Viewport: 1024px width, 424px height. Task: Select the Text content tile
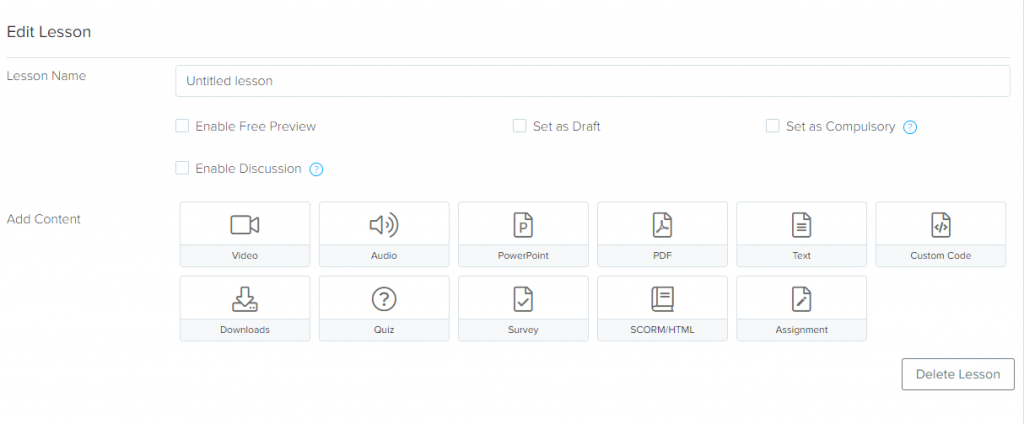tap(801, 234)
